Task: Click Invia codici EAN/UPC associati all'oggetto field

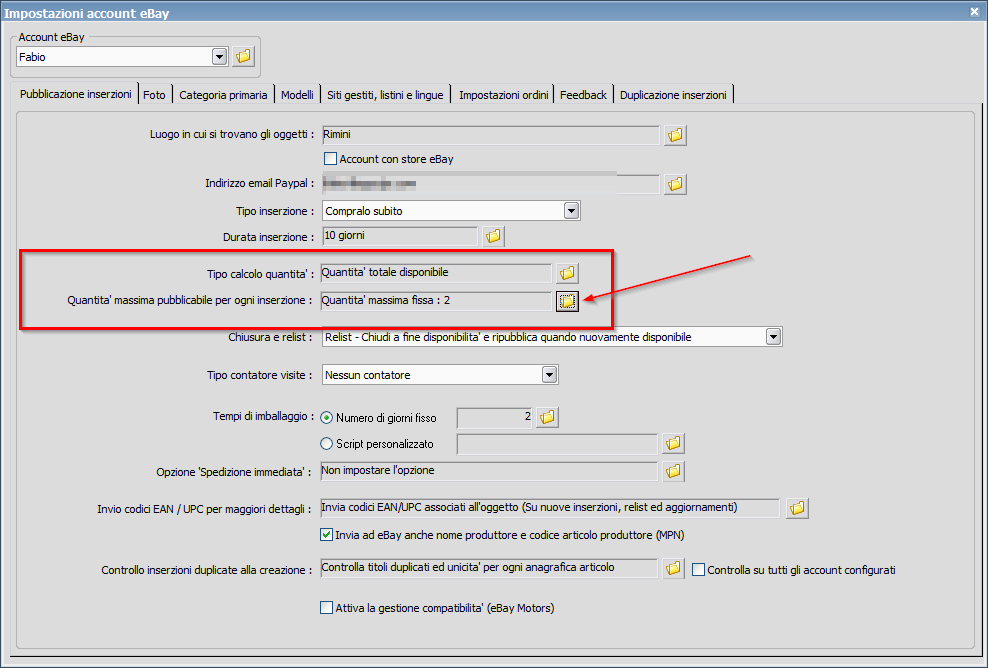Action: 550,508
